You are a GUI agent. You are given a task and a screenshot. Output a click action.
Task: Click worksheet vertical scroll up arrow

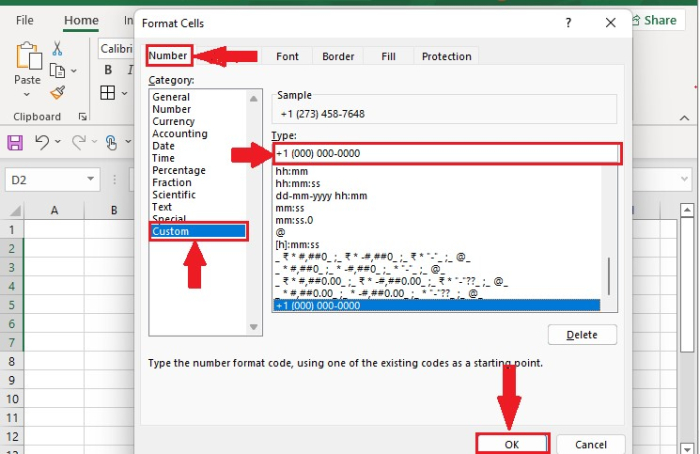point(687,210)
